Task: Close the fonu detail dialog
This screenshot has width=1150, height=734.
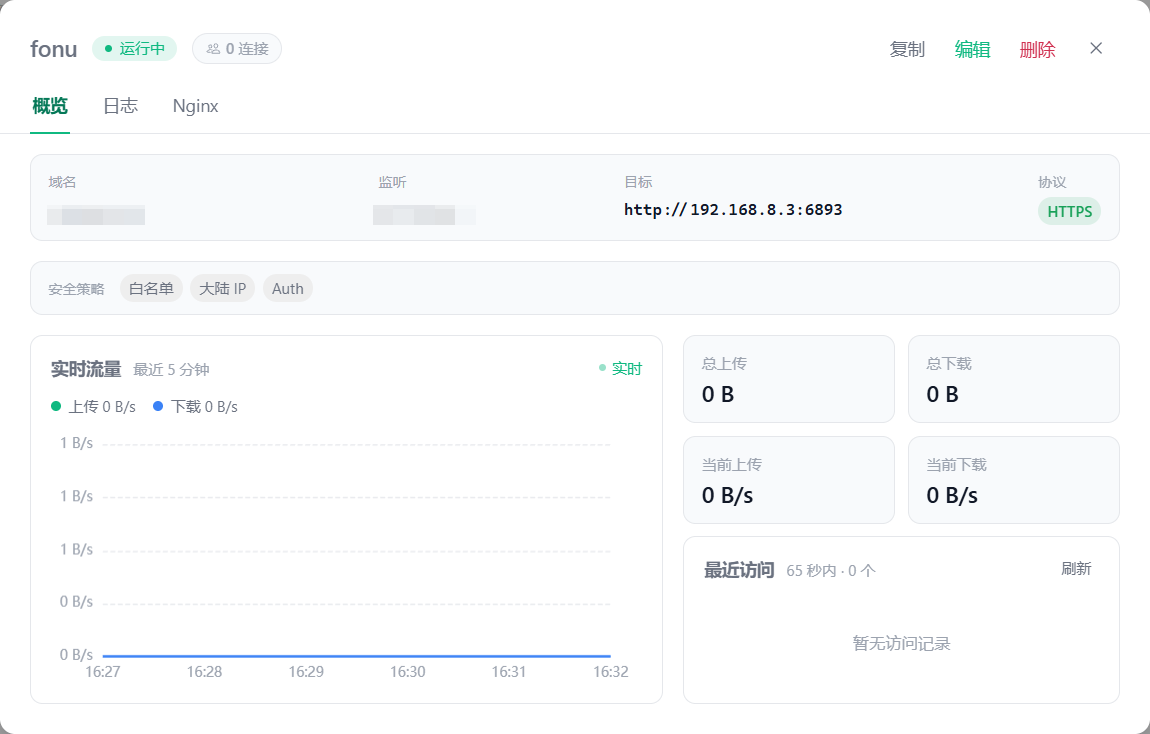Action: (1096, 48)
